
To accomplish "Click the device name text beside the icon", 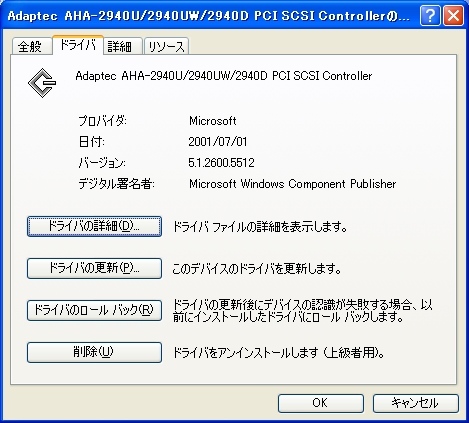I will tap(224, 76).
